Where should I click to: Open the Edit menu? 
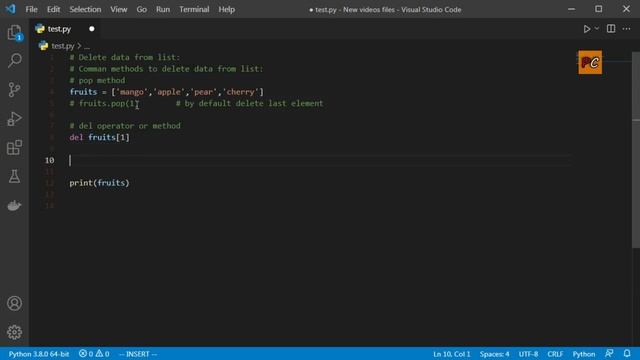(53, 9)
